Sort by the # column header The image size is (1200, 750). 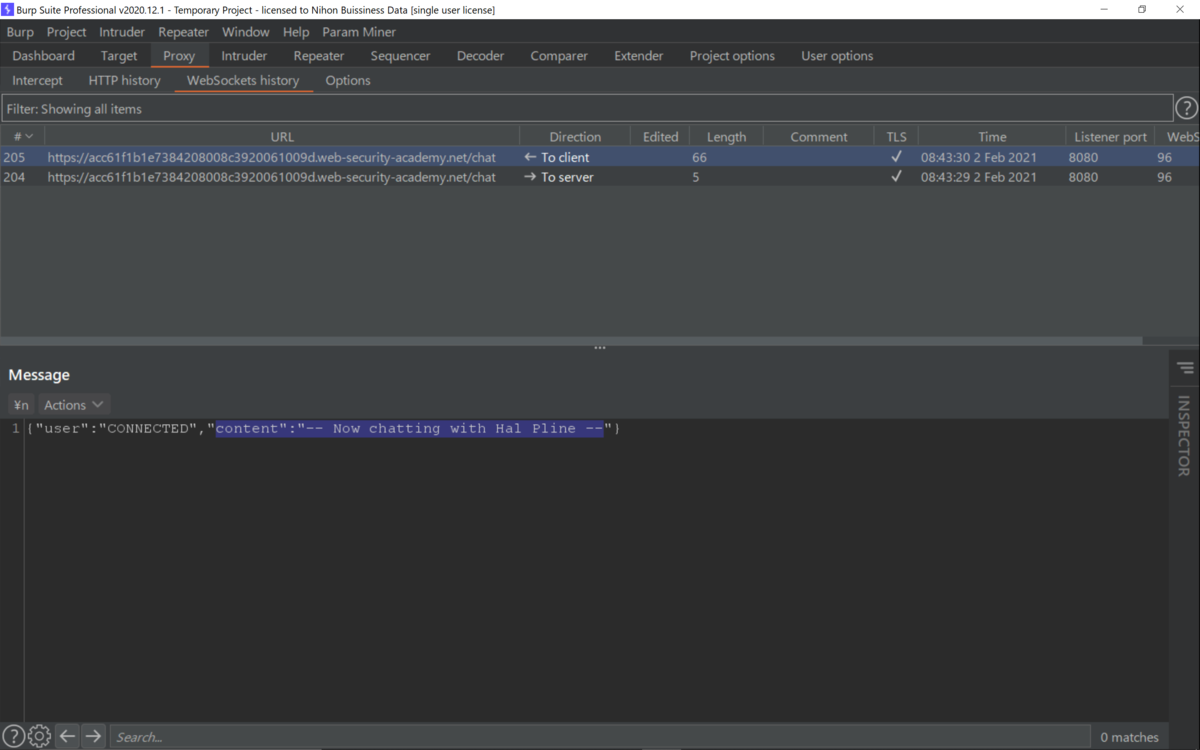[x=22, y=137]
